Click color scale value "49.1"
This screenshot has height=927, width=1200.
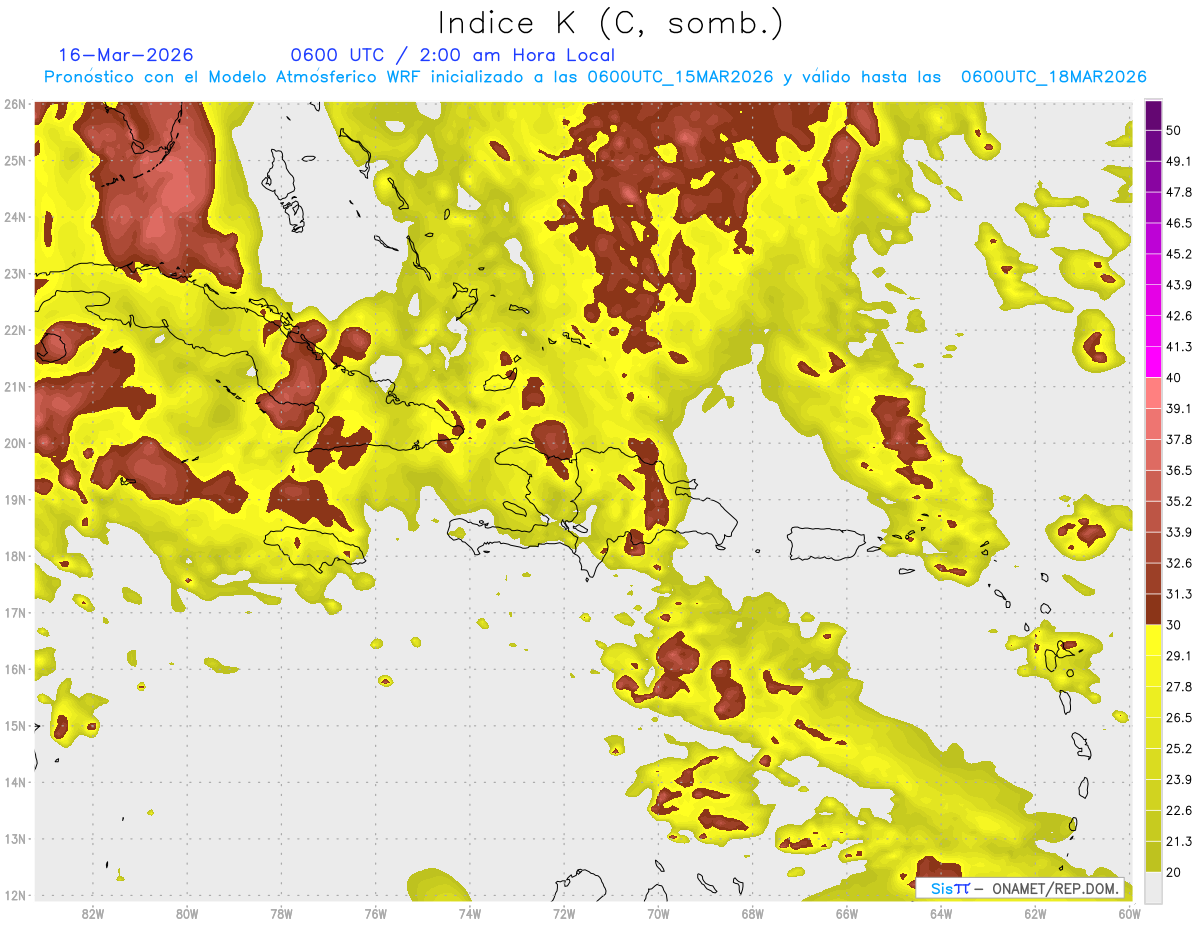click(x=1179, y=161)
